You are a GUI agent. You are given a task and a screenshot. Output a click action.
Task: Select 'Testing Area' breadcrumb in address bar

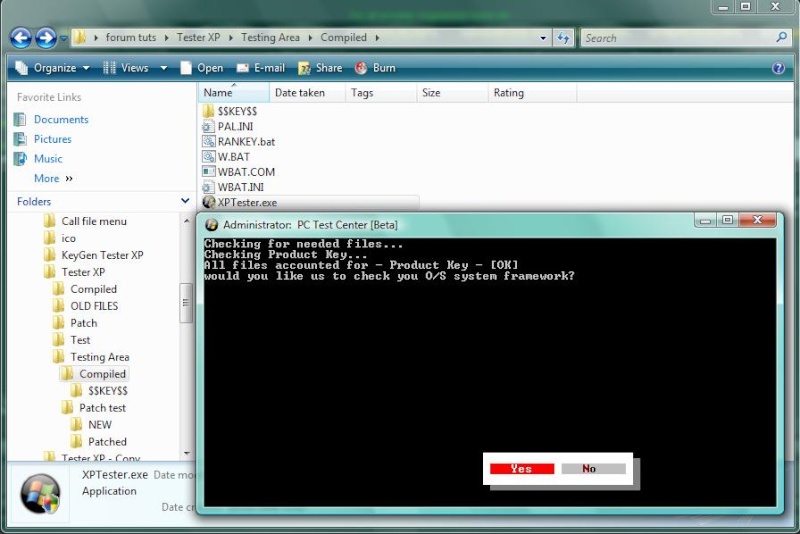pyautogui.click(x=270, y=37)
